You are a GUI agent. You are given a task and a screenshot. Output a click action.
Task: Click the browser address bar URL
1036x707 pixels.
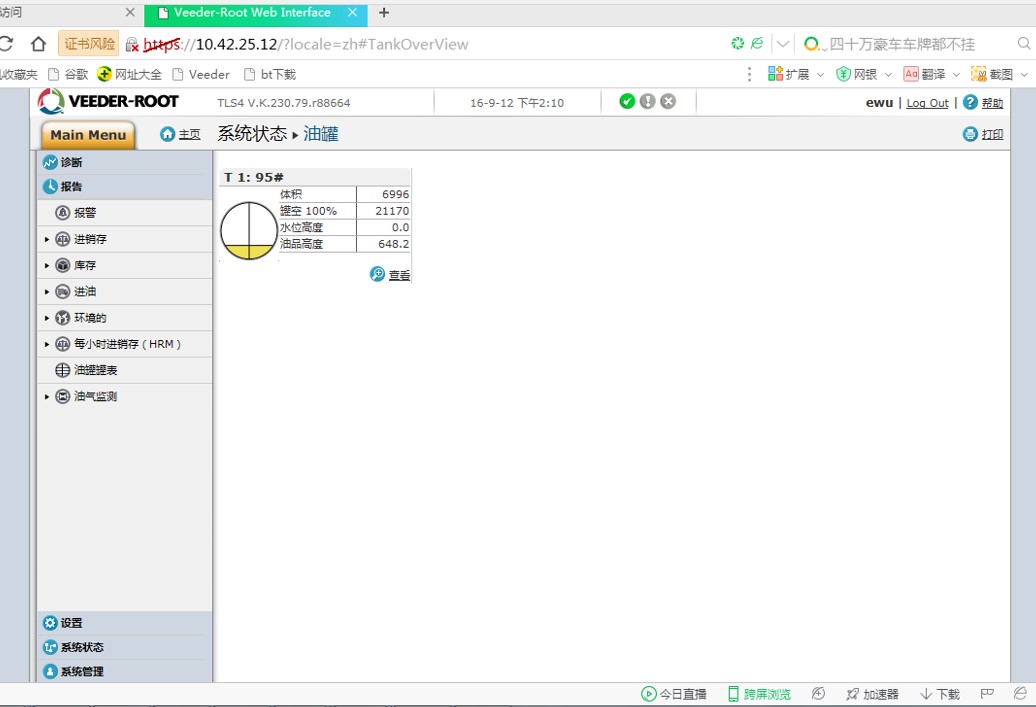(x=330, y=44)
